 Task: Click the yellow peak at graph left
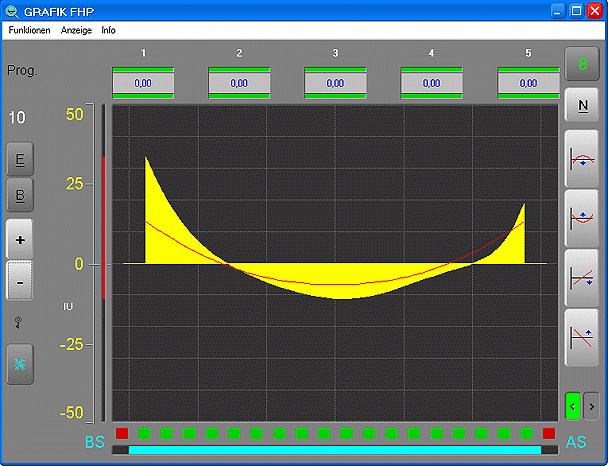146,160
